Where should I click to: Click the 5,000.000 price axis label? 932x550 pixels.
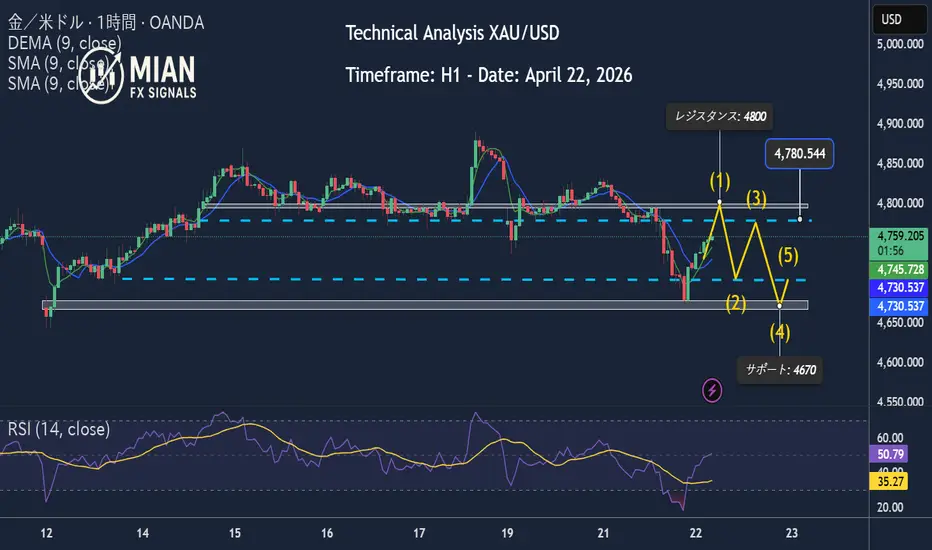(900, 44)
